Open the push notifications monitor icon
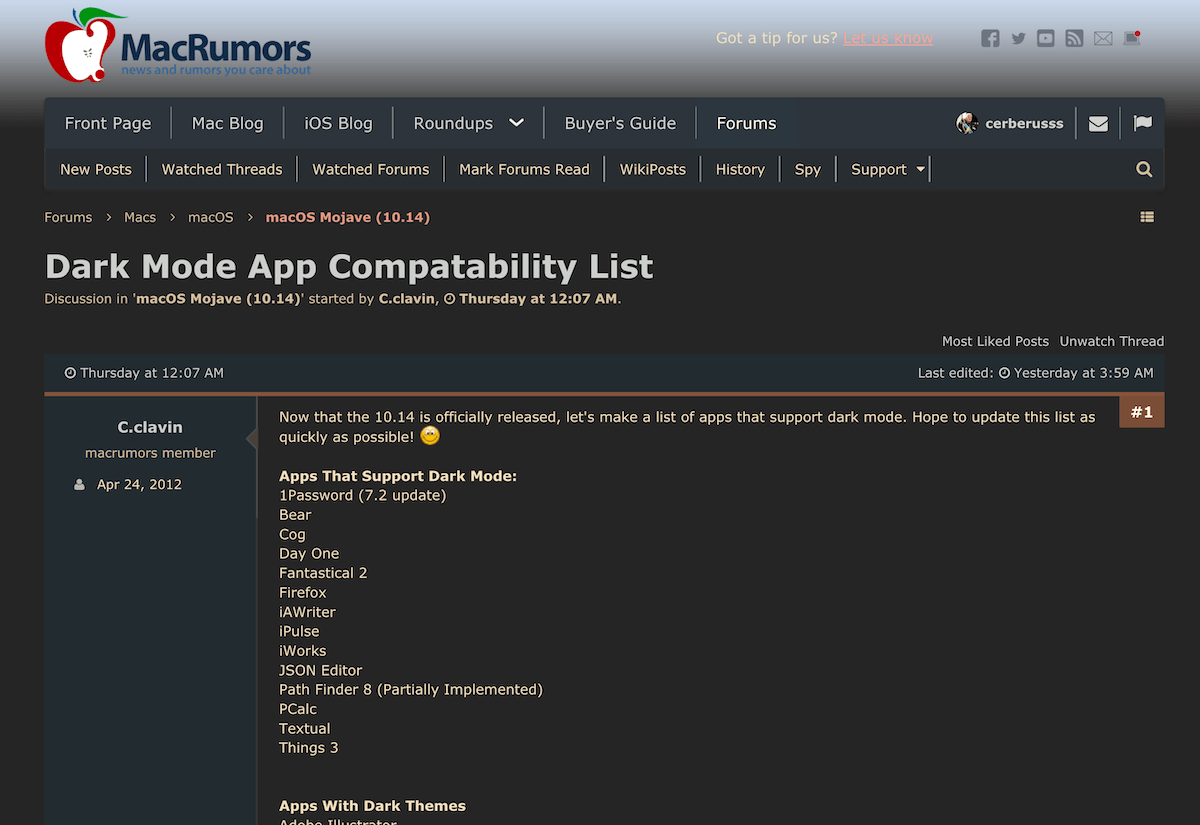 point(1132,38)
